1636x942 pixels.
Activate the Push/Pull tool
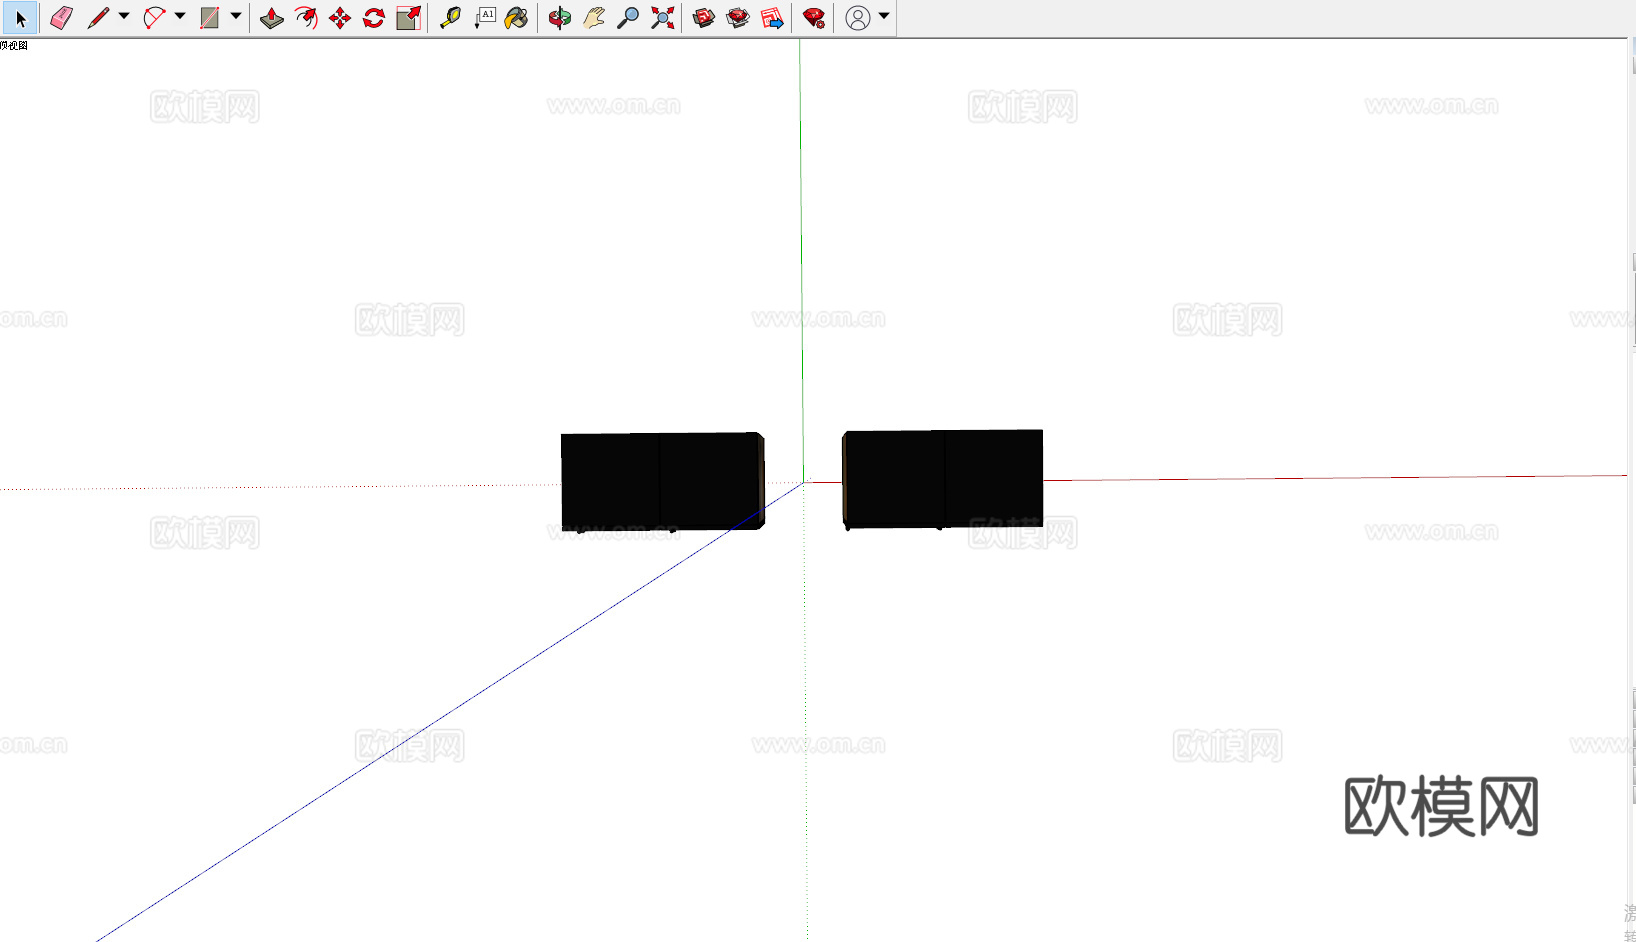coord(271,18)
